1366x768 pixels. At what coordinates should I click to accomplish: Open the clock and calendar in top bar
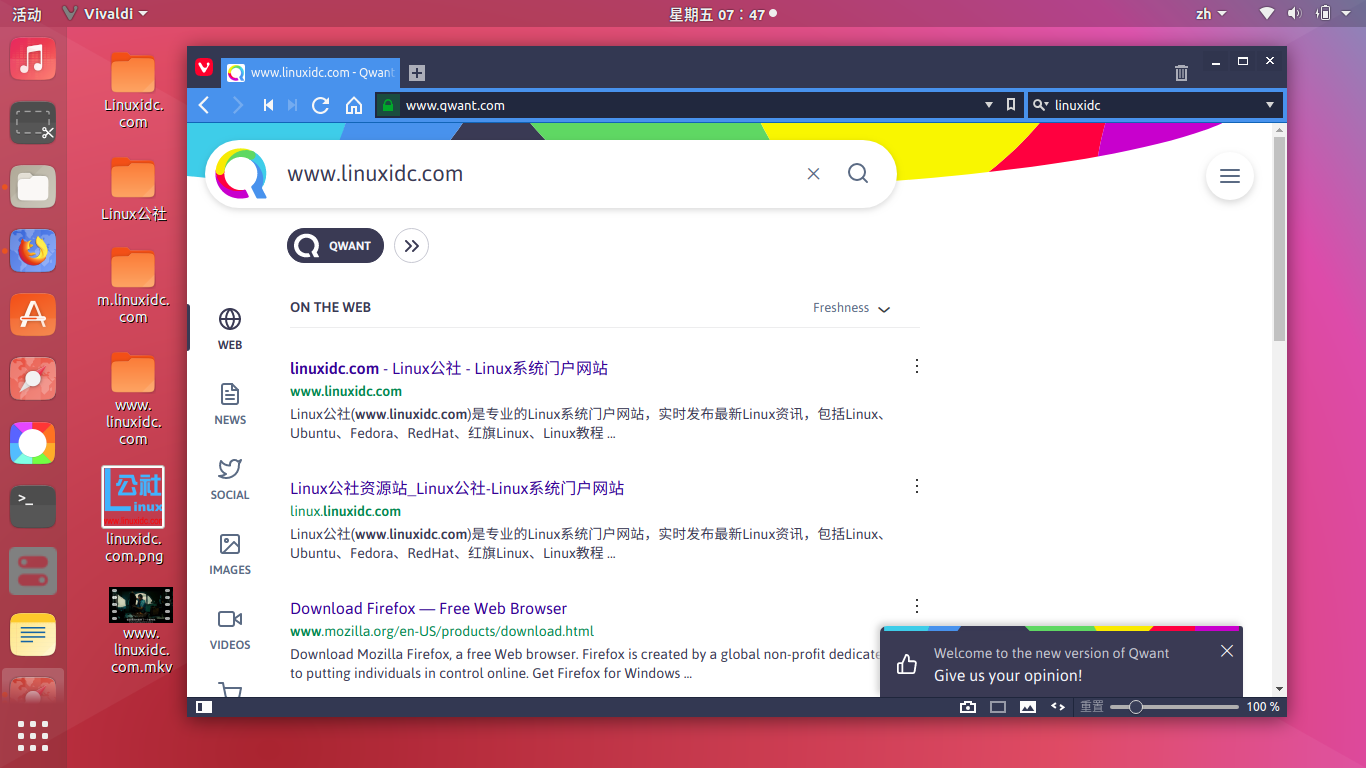pos(722,14)
